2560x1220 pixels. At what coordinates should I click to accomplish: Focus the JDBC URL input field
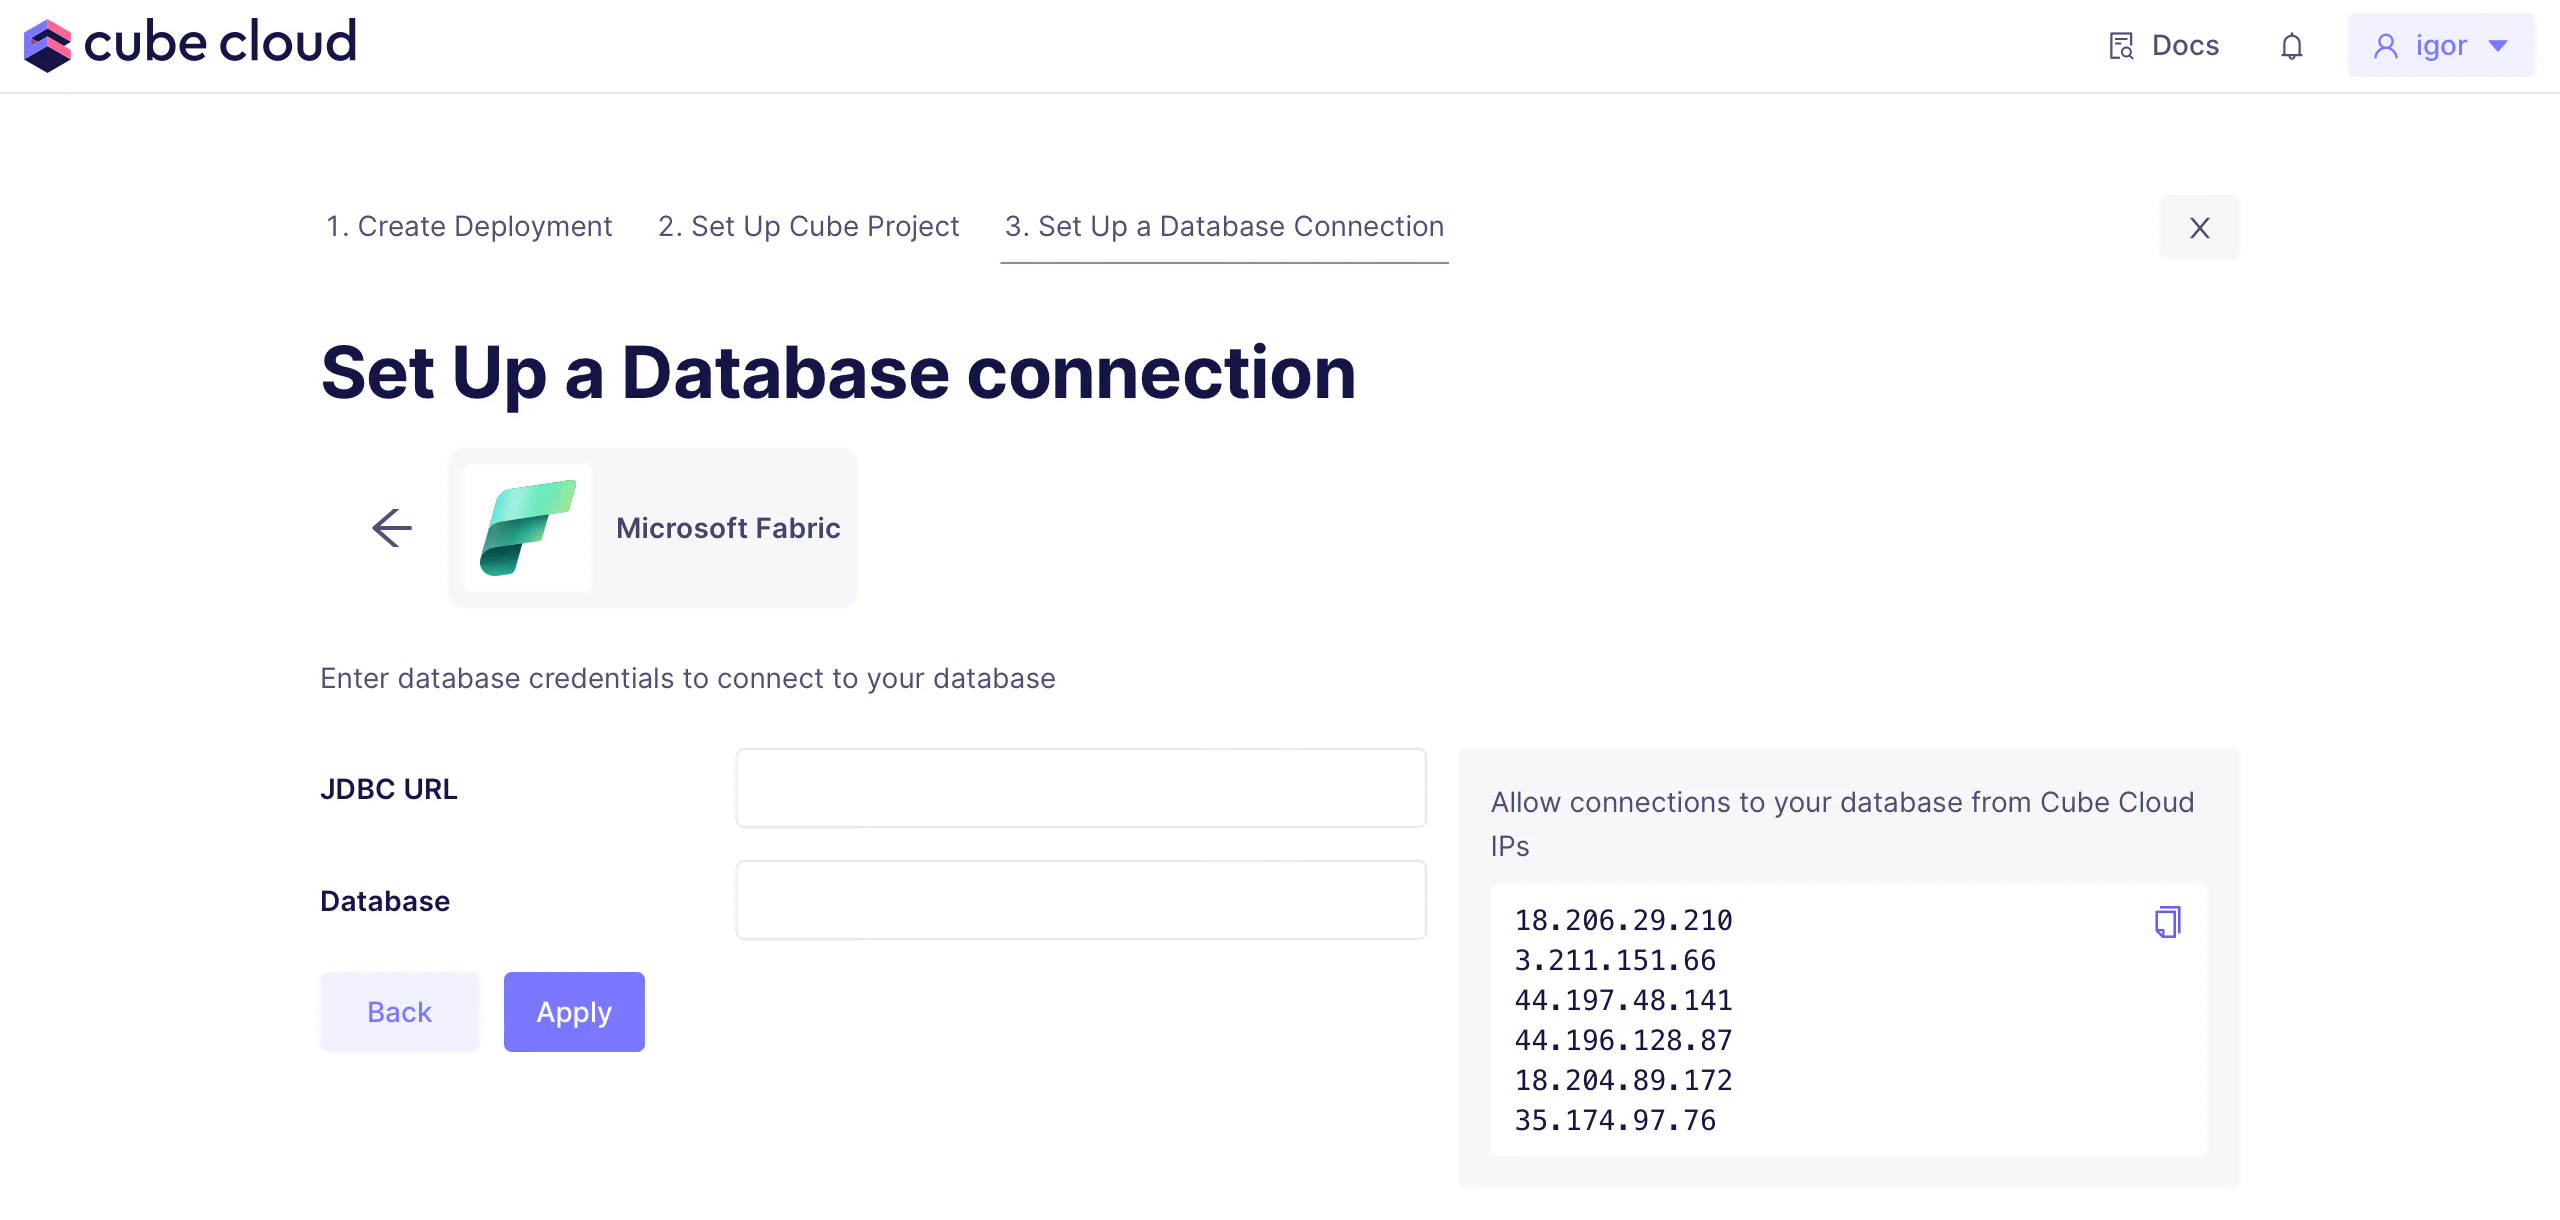pyautogui.click(x=1080, y=788)
